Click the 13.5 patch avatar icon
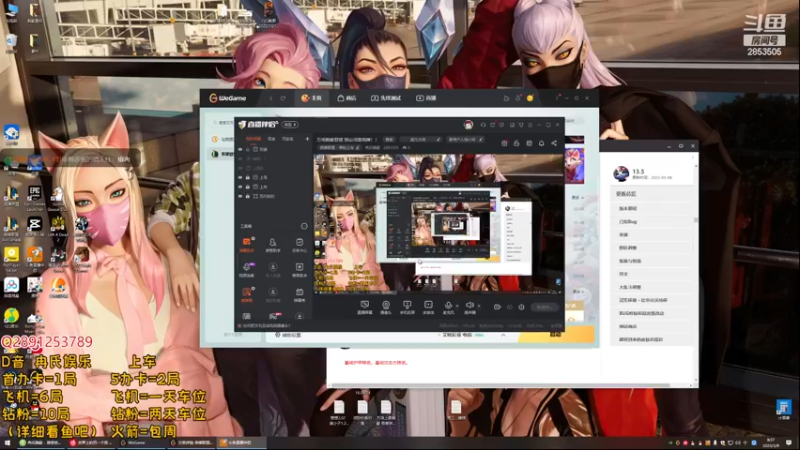Image resolution: width=800 pixels, height=450 pixels. (621, 174)
